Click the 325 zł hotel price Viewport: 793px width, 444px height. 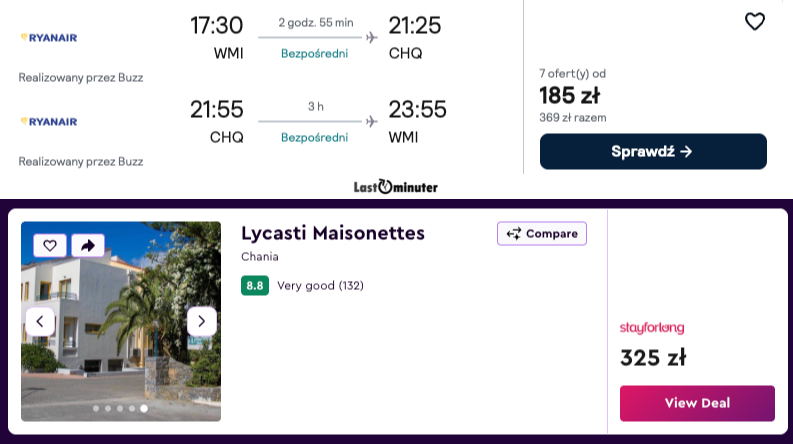[653, 358]
